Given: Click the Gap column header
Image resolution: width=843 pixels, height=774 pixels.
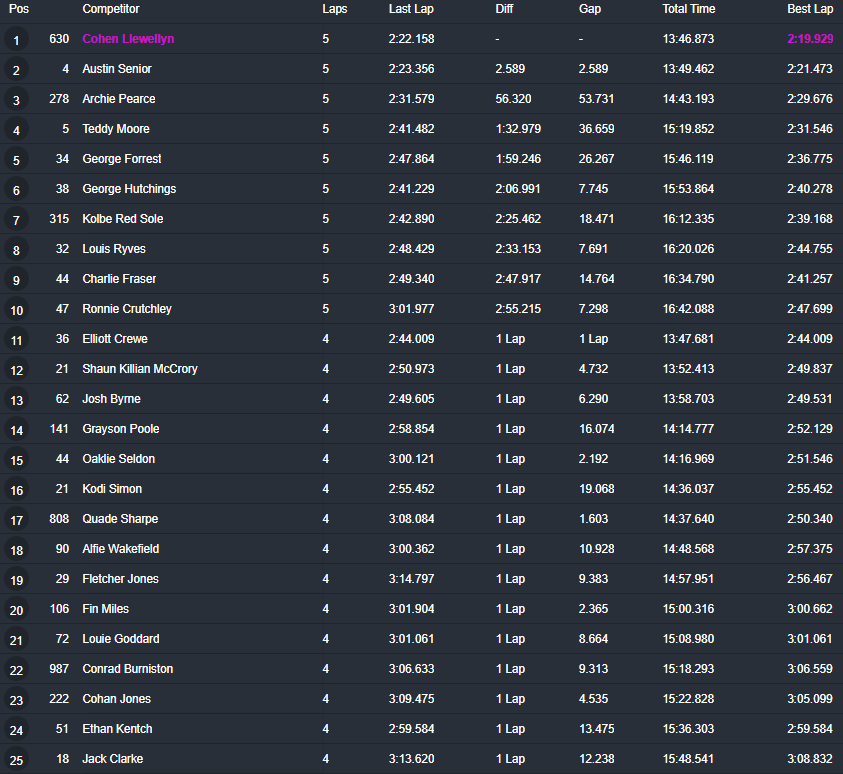Looking at the screenshot, I should [590, 9].
